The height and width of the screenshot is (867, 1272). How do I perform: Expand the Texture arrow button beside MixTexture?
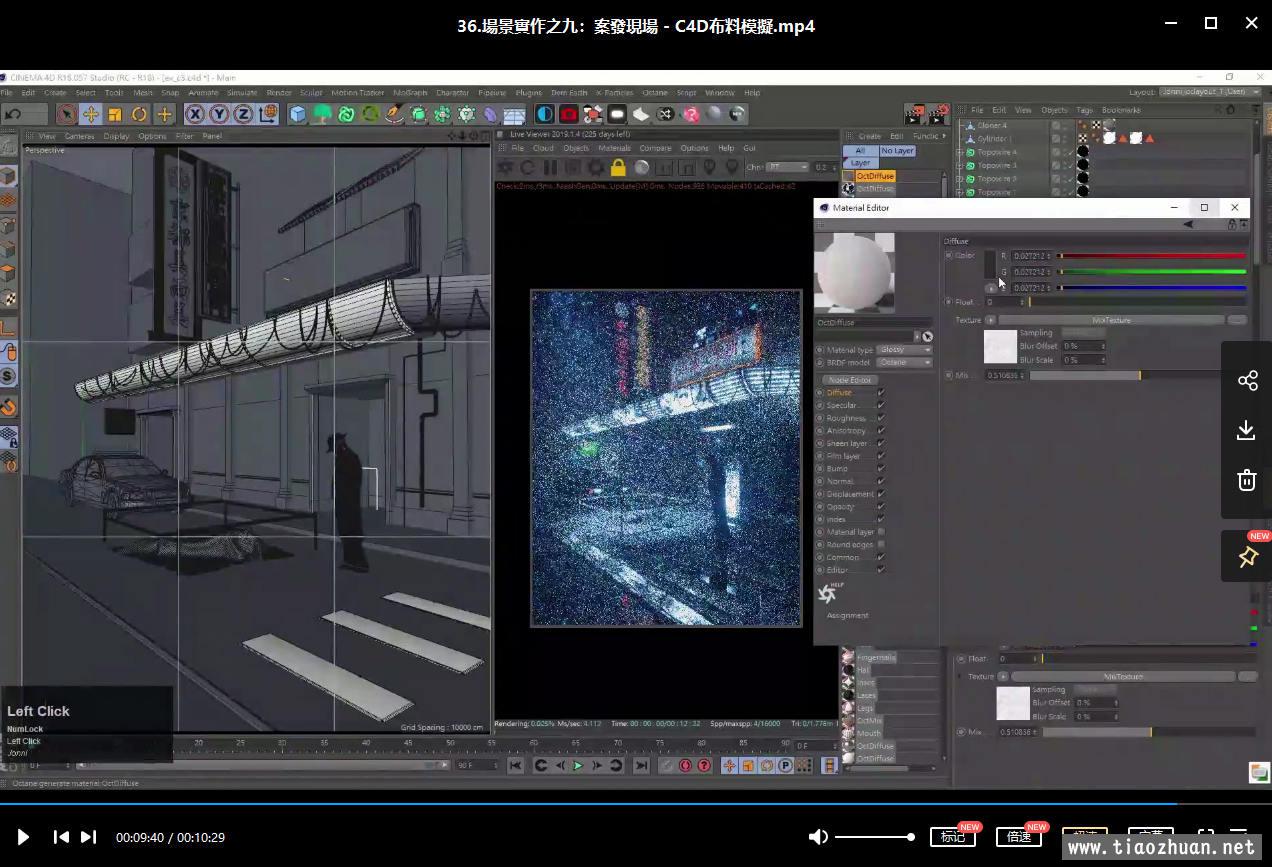pos(990,320)
